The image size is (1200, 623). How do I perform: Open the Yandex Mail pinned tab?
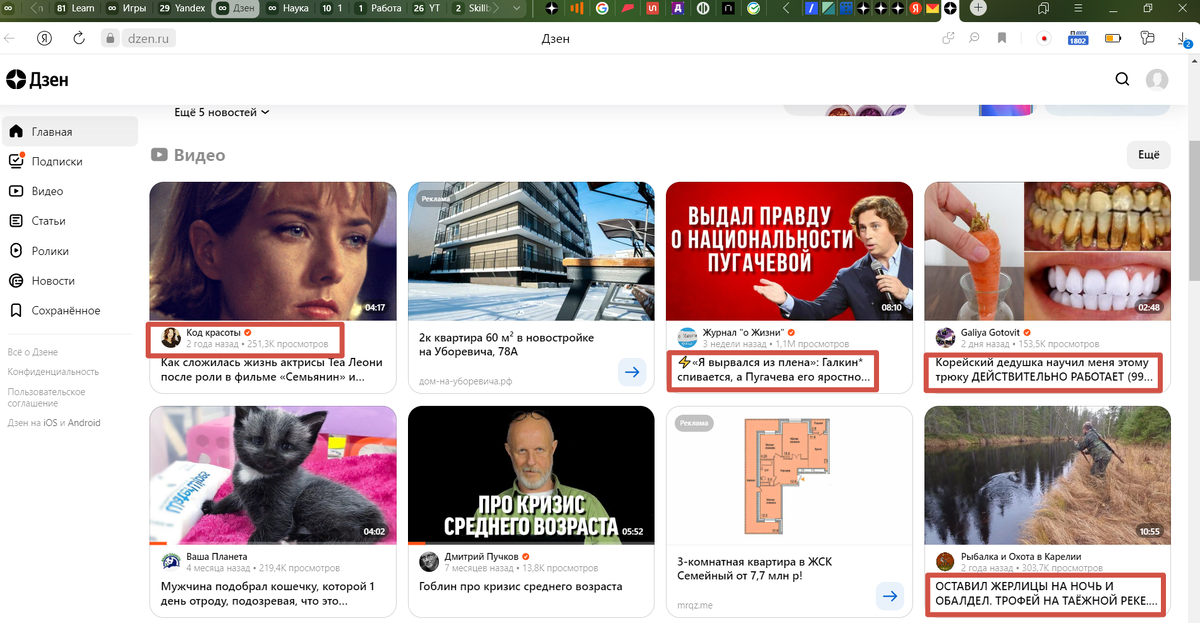tap(932, 8)
